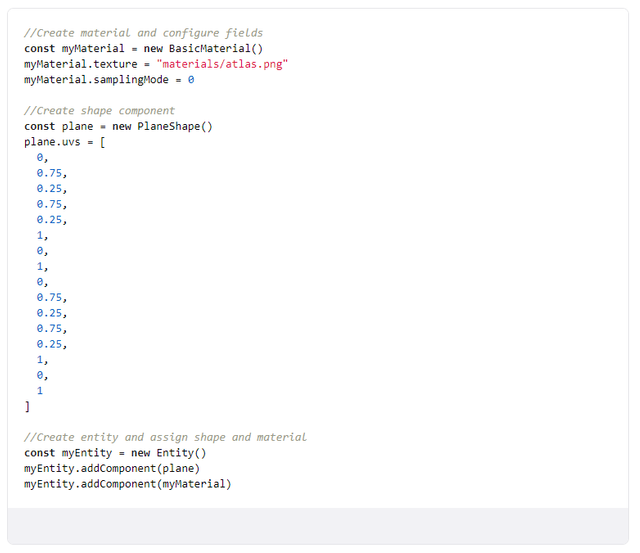
Task: Click the line "myEntity.addComponent(myMaterial)"
Action: pos(127,484)
